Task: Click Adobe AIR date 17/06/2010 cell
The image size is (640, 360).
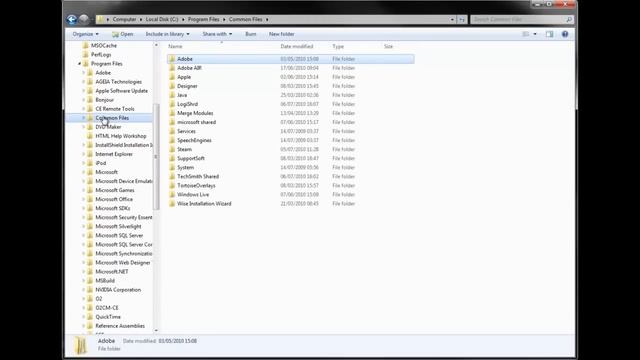Action: tap(299, 68)
